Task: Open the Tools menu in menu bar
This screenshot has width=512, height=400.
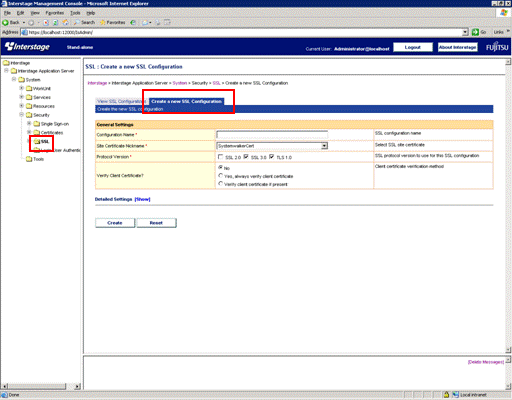Action: [75, 13]
